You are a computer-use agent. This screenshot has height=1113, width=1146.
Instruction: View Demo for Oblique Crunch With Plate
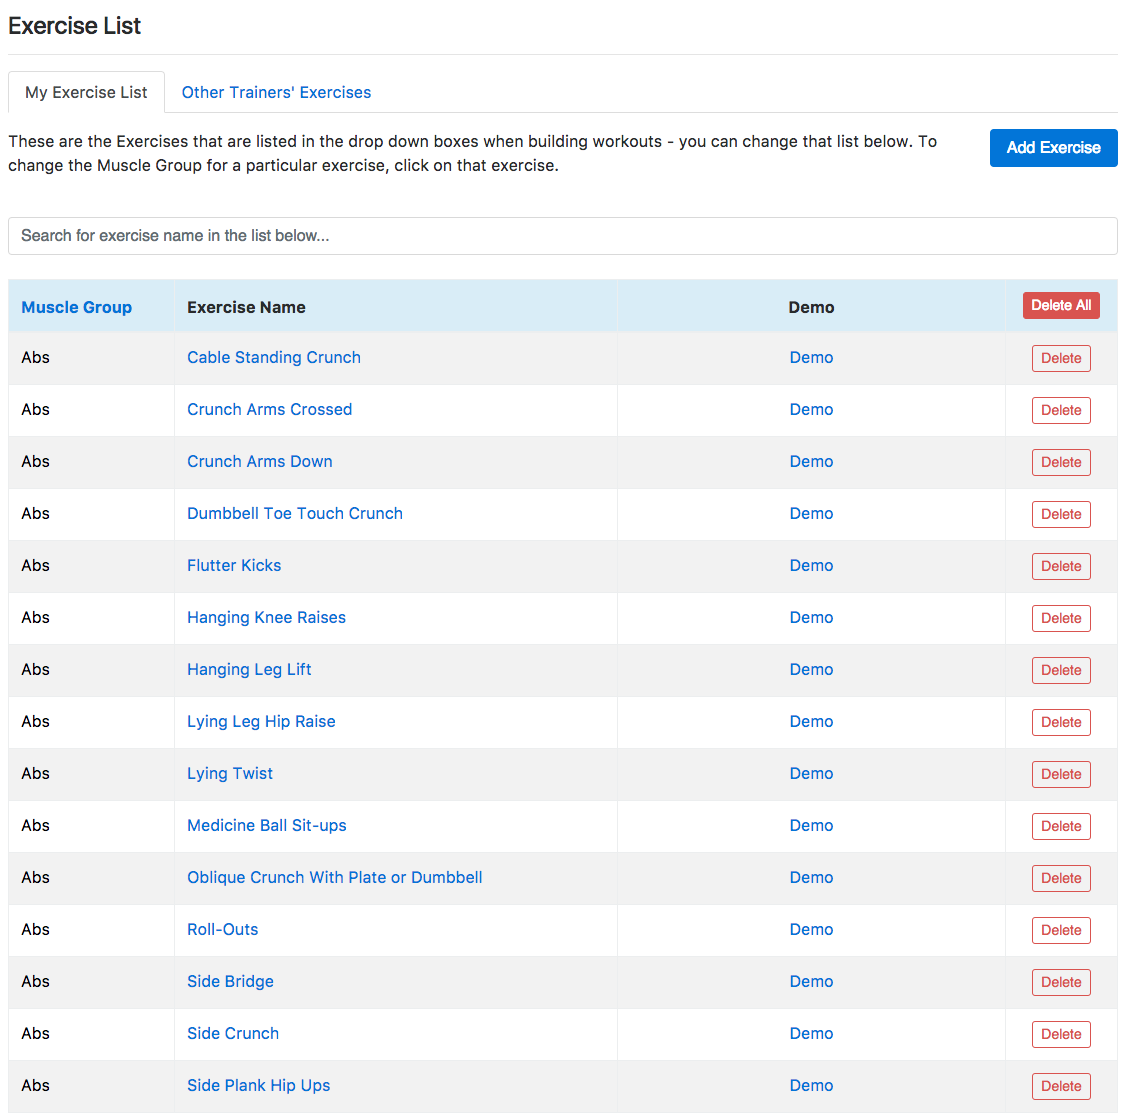[811, 877]
